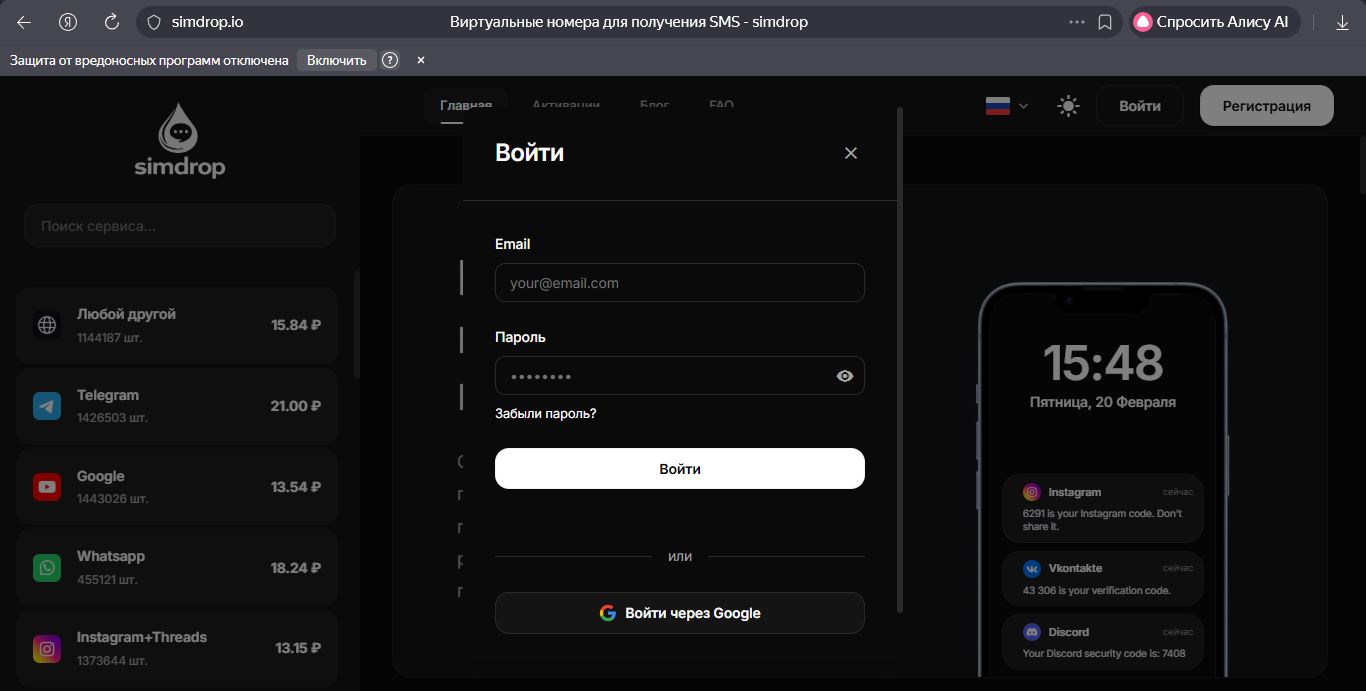
Task: Open the FAQ navigation tab
Action: pos(721,105)
